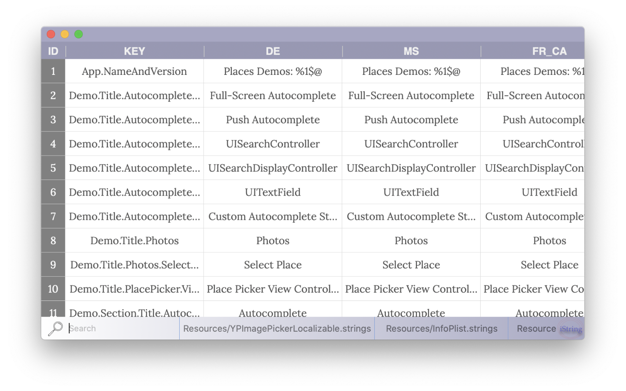This screenshot has height=391, width=626.
Task: Select row number 8 in the ID column
Action: (x=53, y=240)
